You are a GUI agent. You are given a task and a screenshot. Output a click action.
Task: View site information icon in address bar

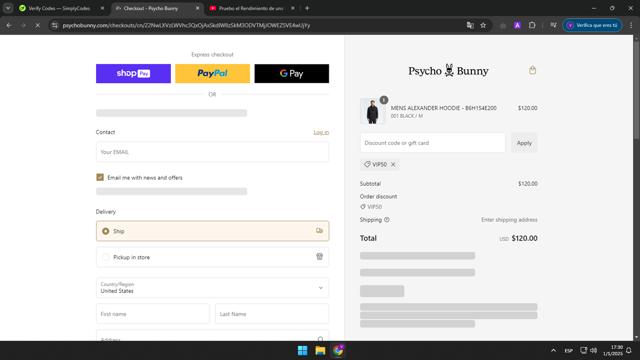pyautogui.click(x=55, y=25)
